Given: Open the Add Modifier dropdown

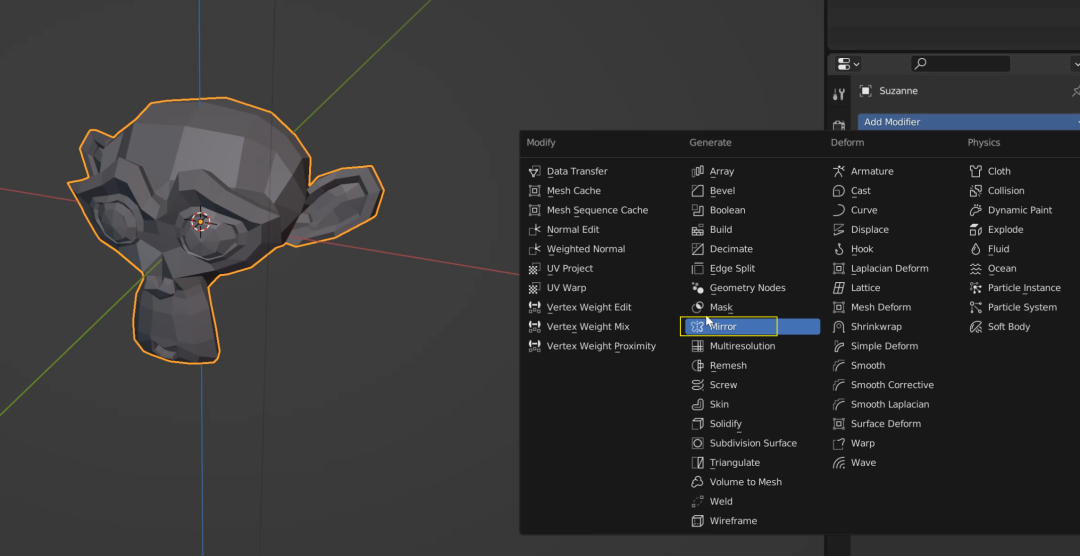Looking at the screenshot, I should tap(968, 122).
